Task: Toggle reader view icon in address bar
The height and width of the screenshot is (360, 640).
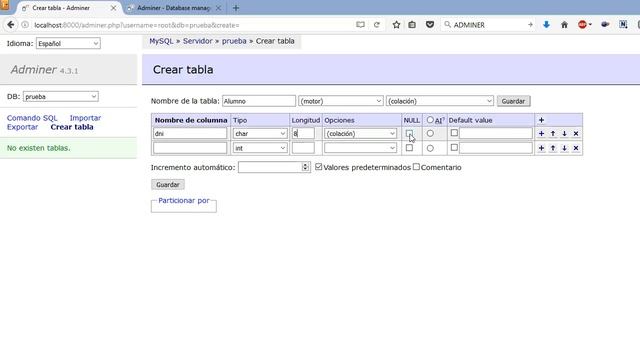Action: [x=360, y=25]
